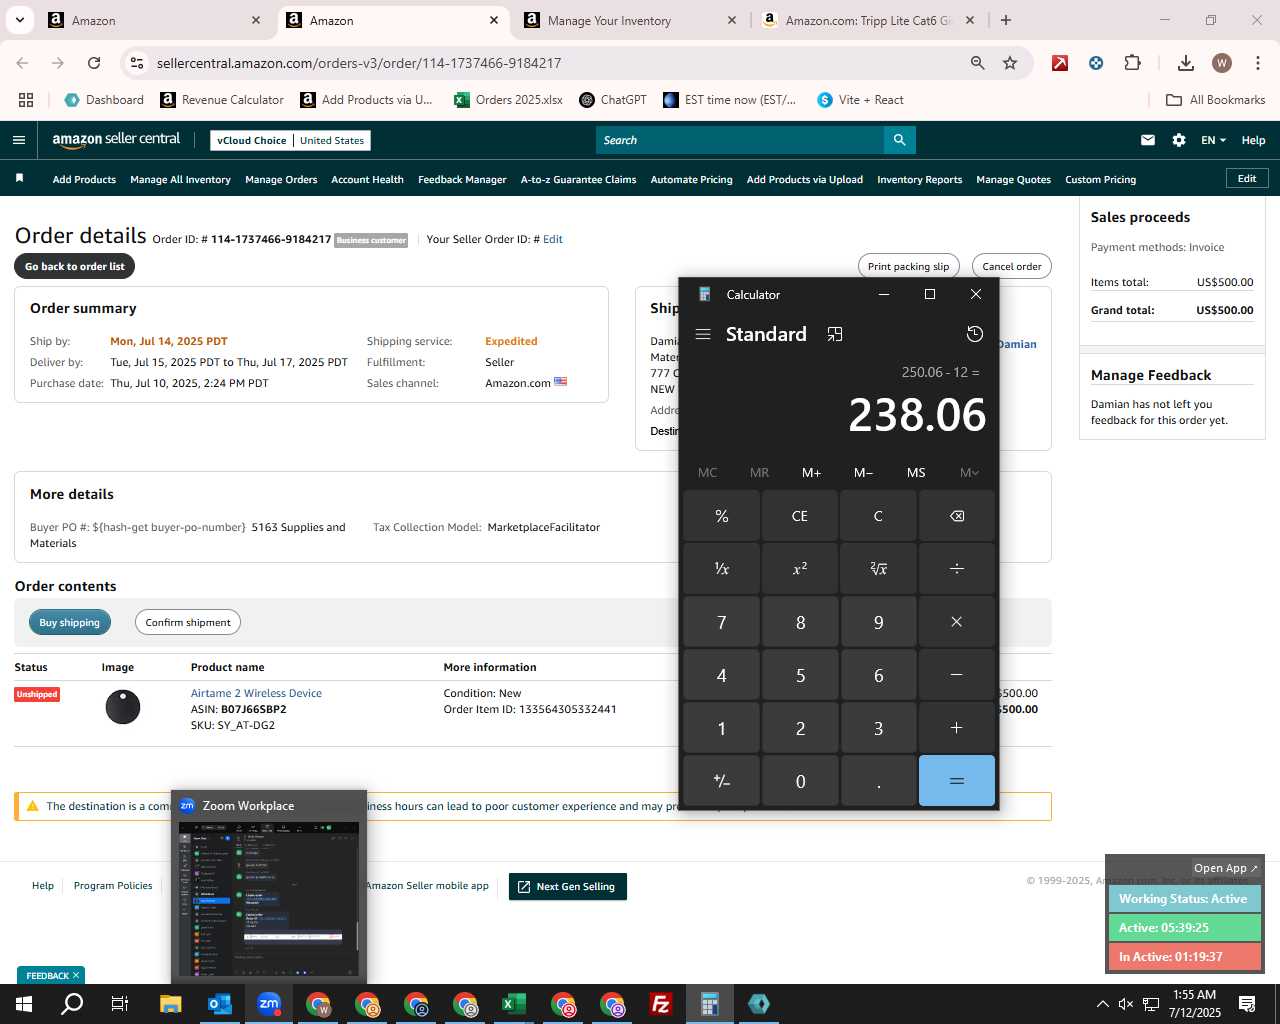Click the Calculator multiply key
Screen dimensions: 1280x1024
[x=957, y=622]
